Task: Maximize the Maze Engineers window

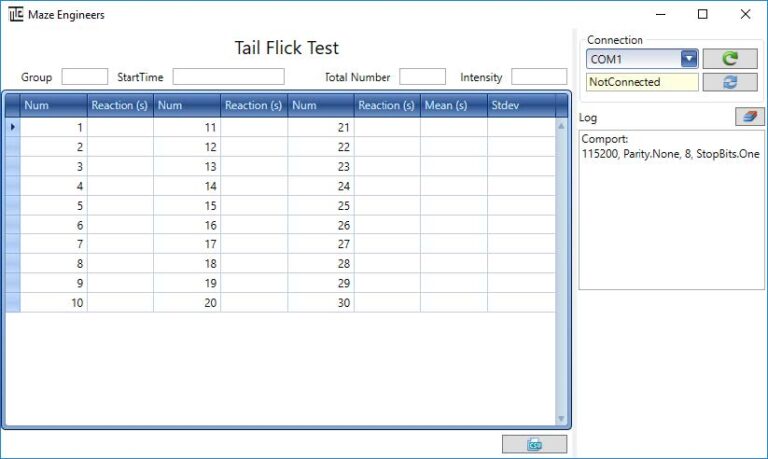Action: 702,14
